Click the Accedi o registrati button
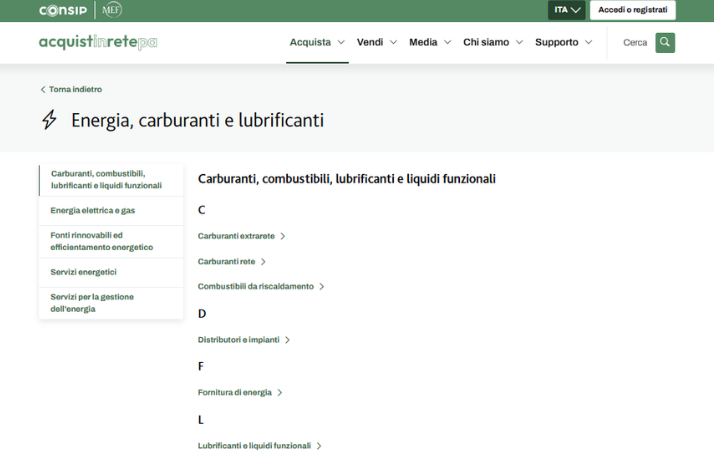Screen dimensions: 714x472 (632, 10)
